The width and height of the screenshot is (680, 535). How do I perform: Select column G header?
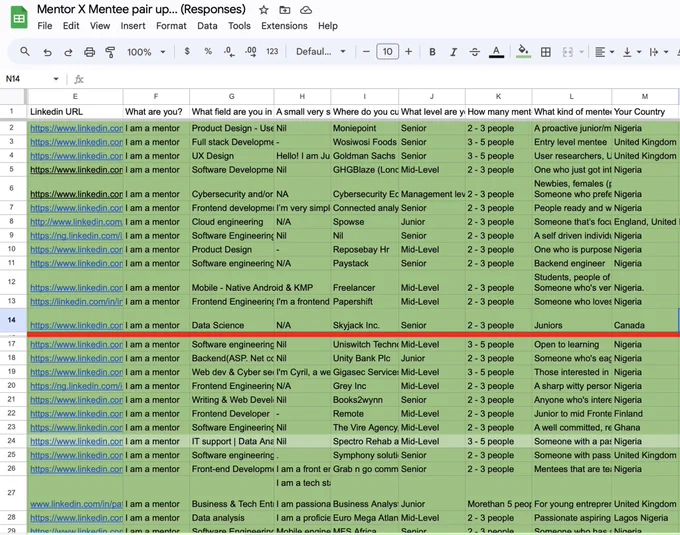pos(232,96)
